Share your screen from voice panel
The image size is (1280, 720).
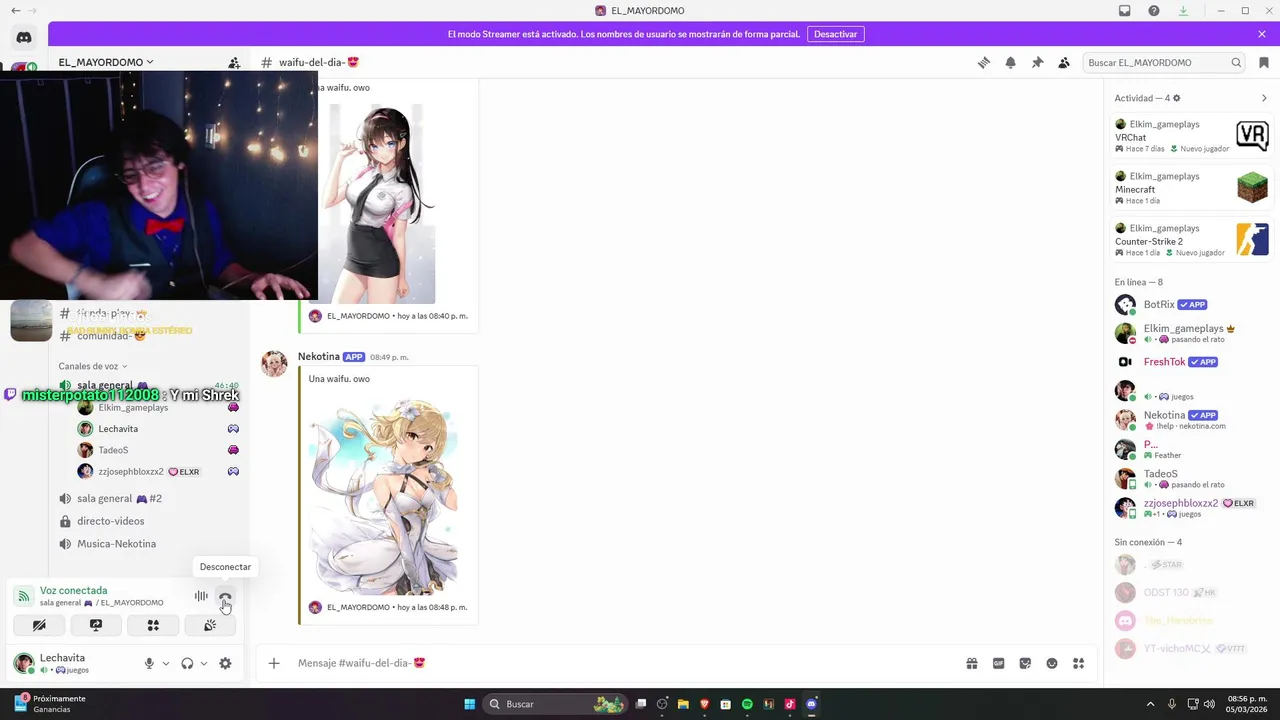coord(96,625)
